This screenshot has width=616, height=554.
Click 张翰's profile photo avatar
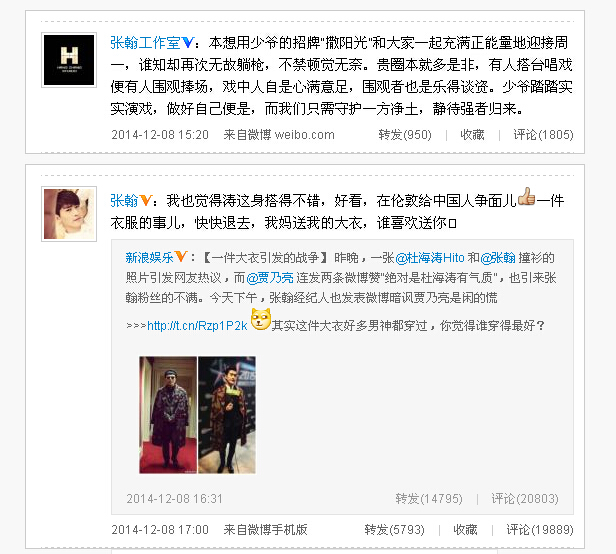69,214
